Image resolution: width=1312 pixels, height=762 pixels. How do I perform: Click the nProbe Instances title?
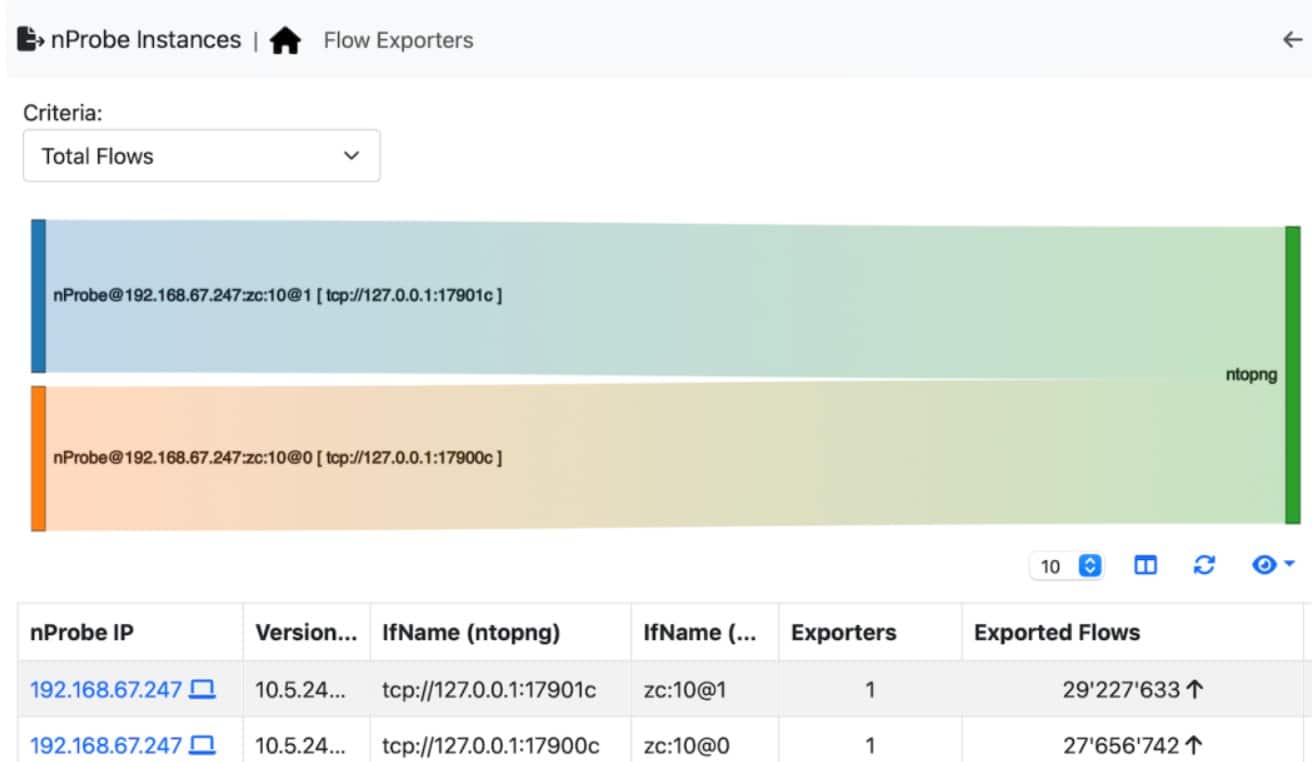click(146, 40)
